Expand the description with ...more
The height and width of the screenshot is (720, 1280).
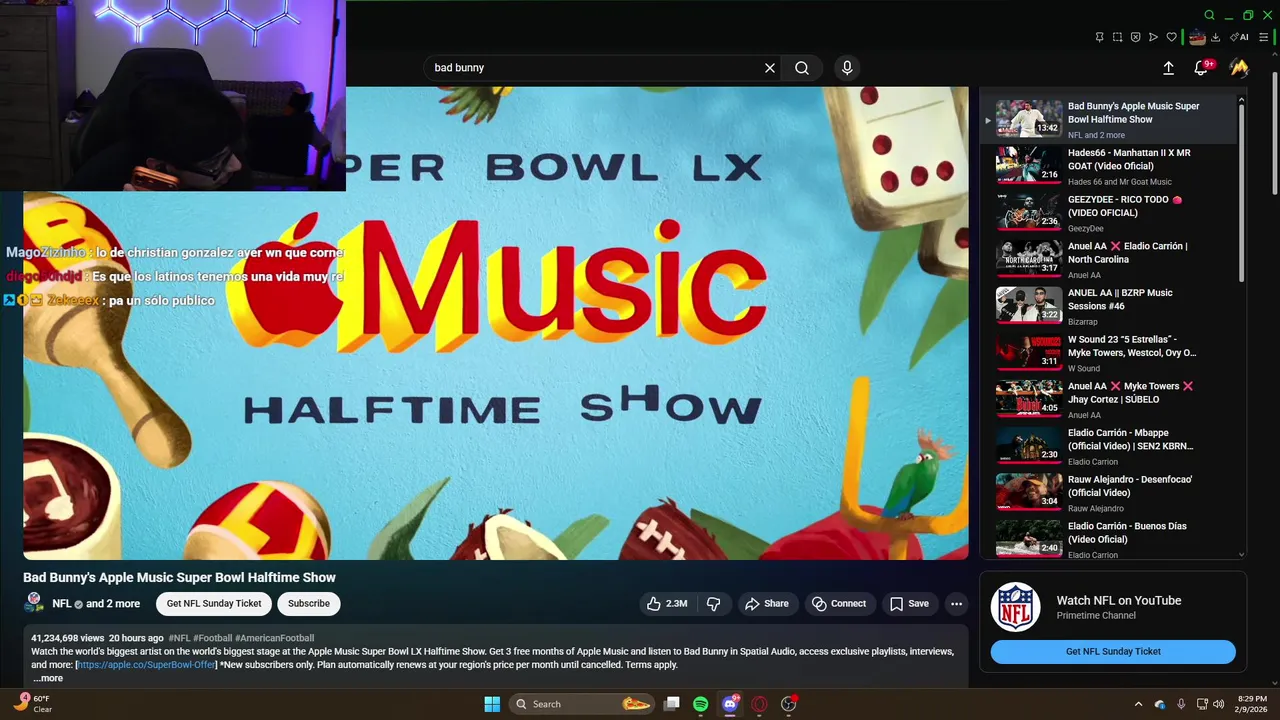click(47, 678)
